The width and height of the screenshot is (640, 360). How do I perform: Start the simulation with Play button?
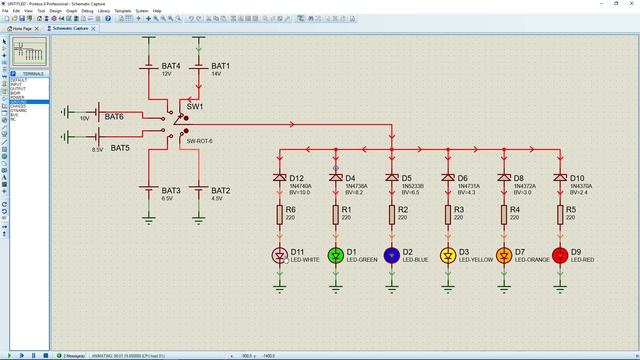(x=9, y=356)
